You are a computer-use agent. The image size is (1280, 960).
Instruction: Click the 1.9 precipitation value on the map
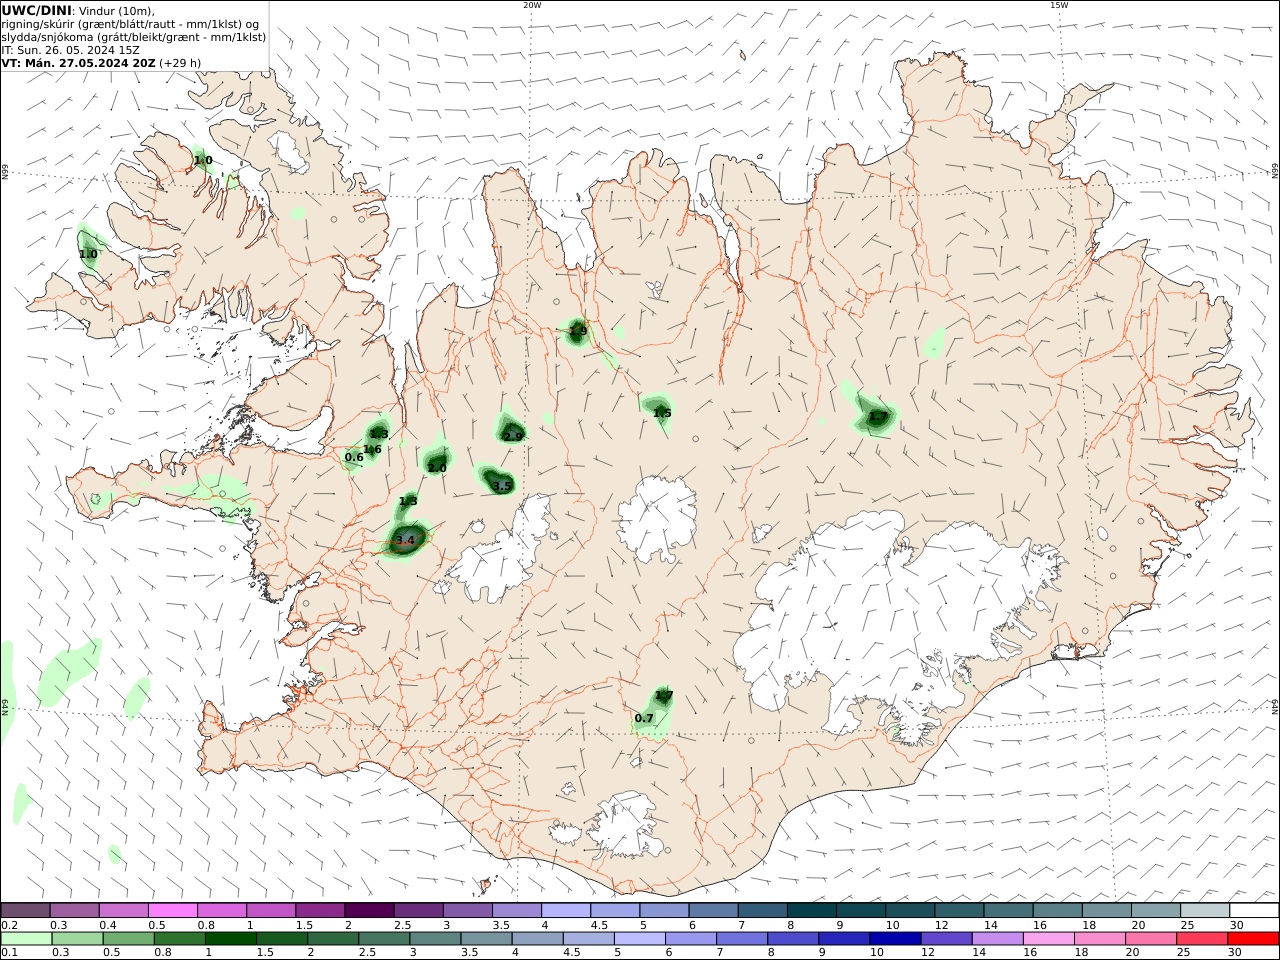tap(578, 331)
